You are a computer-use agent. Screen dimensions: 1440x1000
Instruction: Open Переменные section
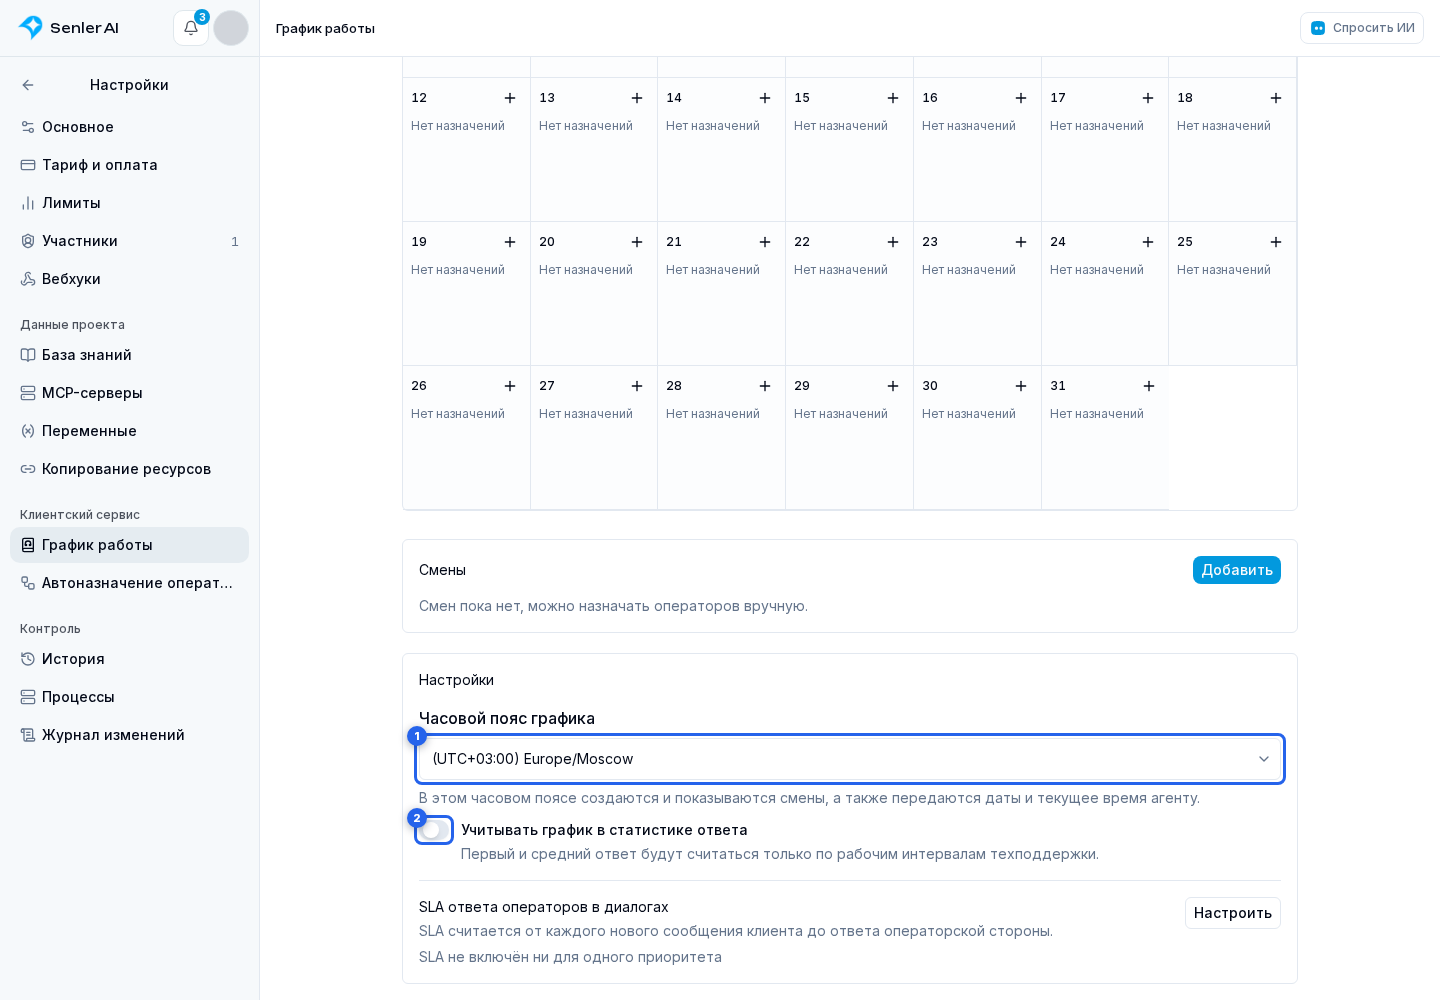click(129, 431)
